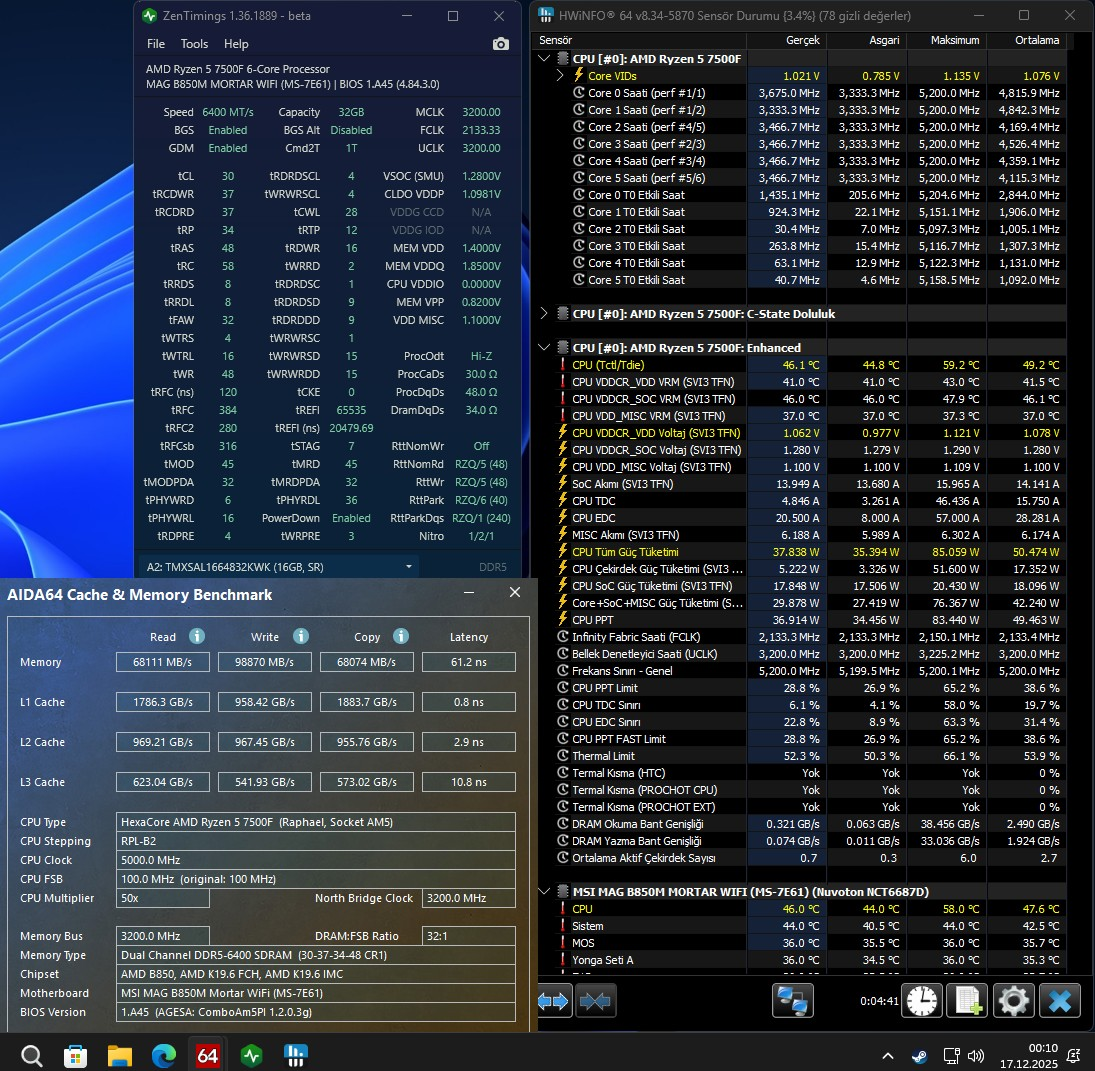Open the notification bell in the system tray
1095x1071 pixels.
point(1073,1056)
